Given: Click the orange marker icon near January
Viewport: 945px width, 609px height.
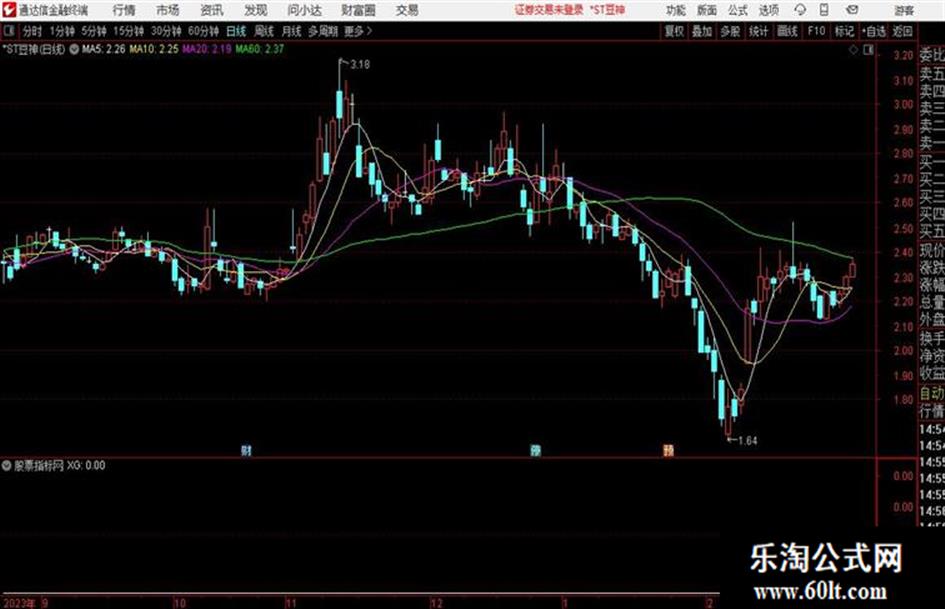Looking at the screenshot, I should tap(668, 450).
